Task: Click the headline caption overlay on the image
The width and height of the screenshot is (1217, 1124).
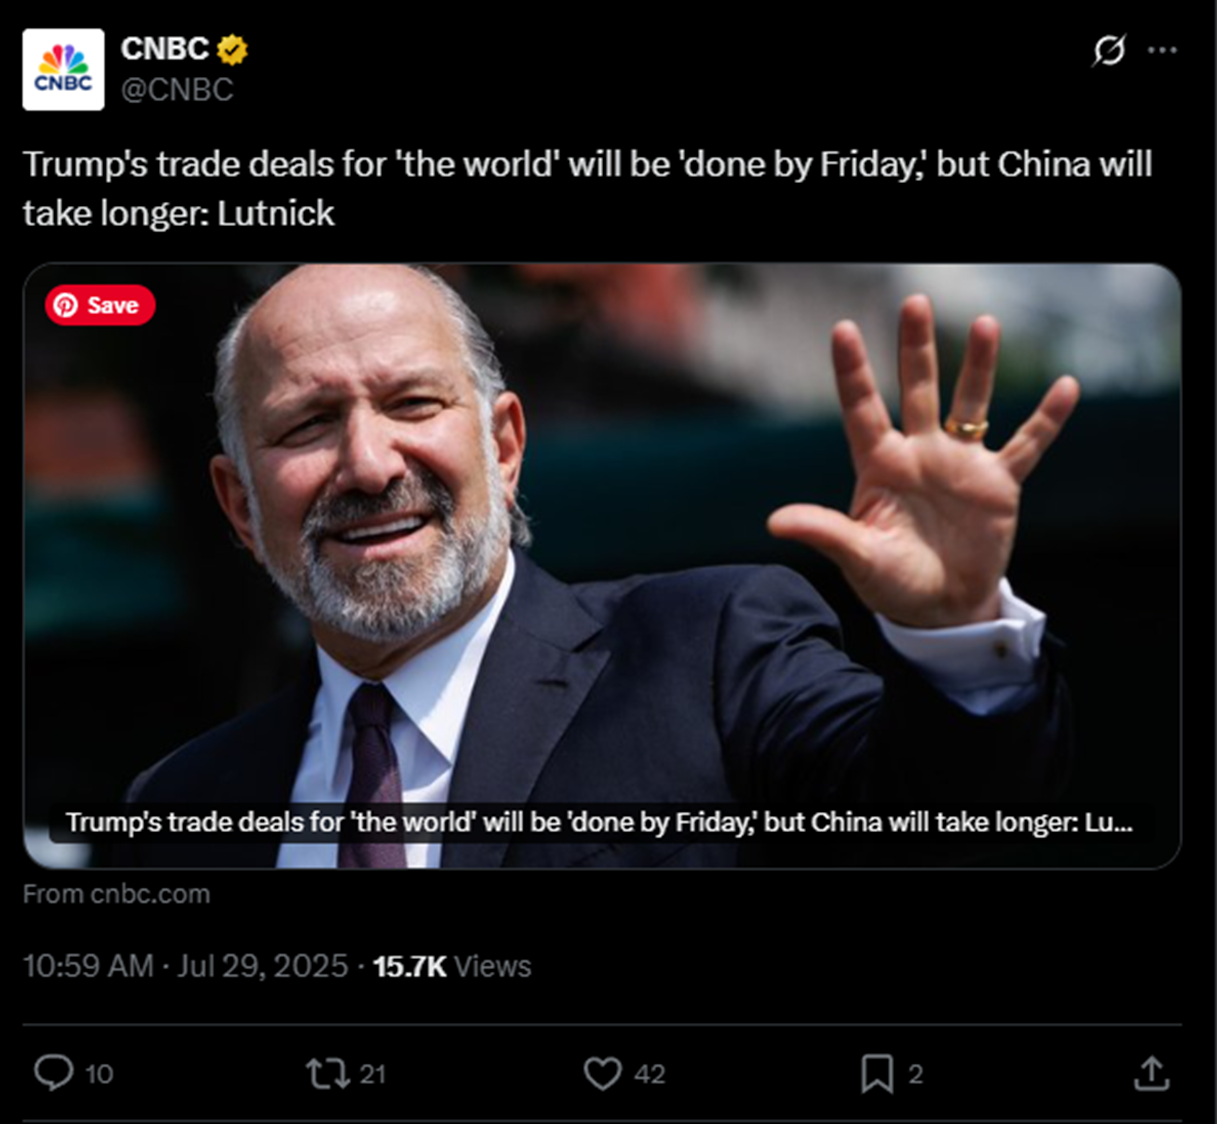Action: coord(598,822)
